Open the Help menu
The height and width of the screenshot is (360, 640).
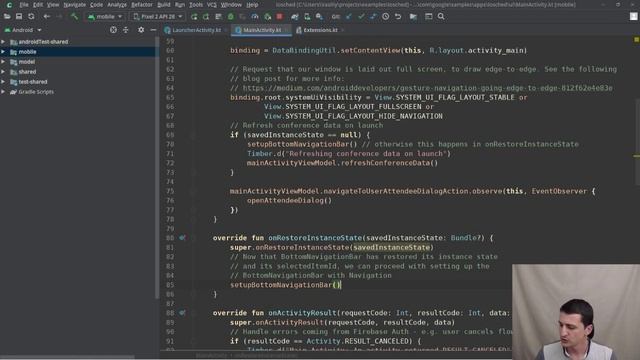(252, 5)
